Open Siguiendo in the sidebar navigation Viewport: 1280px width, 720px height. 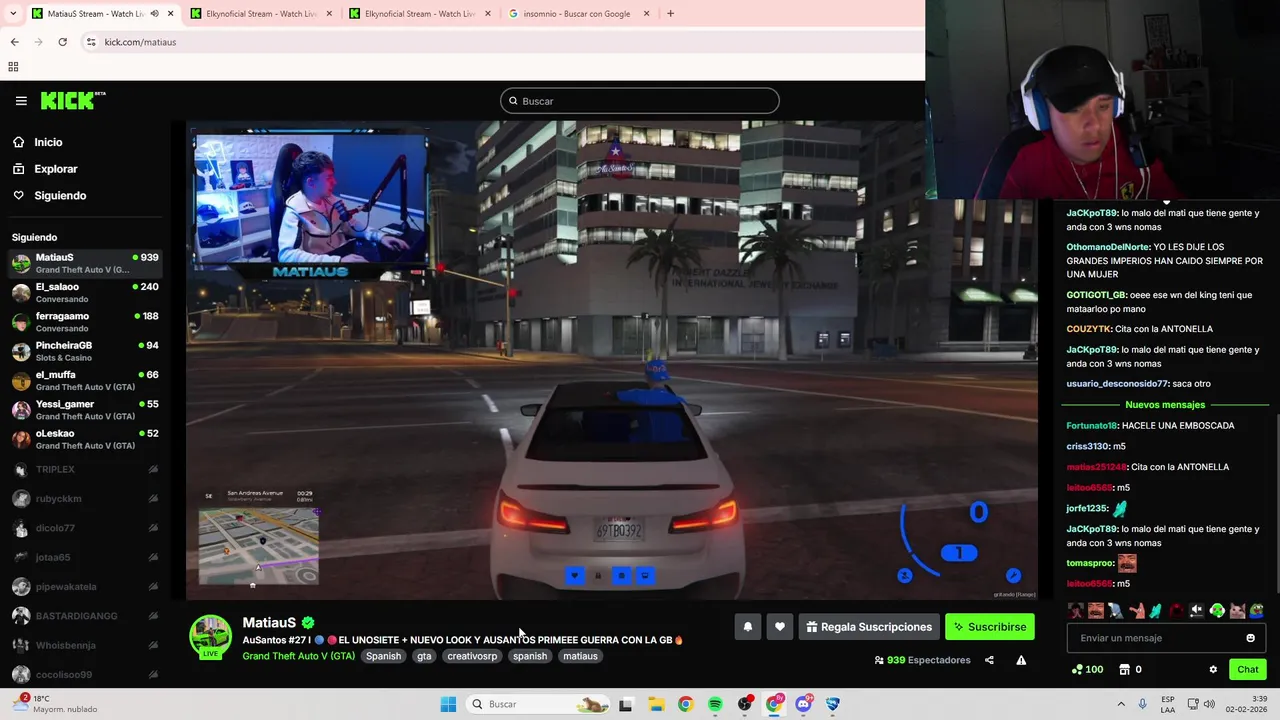(x=60, y=195)
